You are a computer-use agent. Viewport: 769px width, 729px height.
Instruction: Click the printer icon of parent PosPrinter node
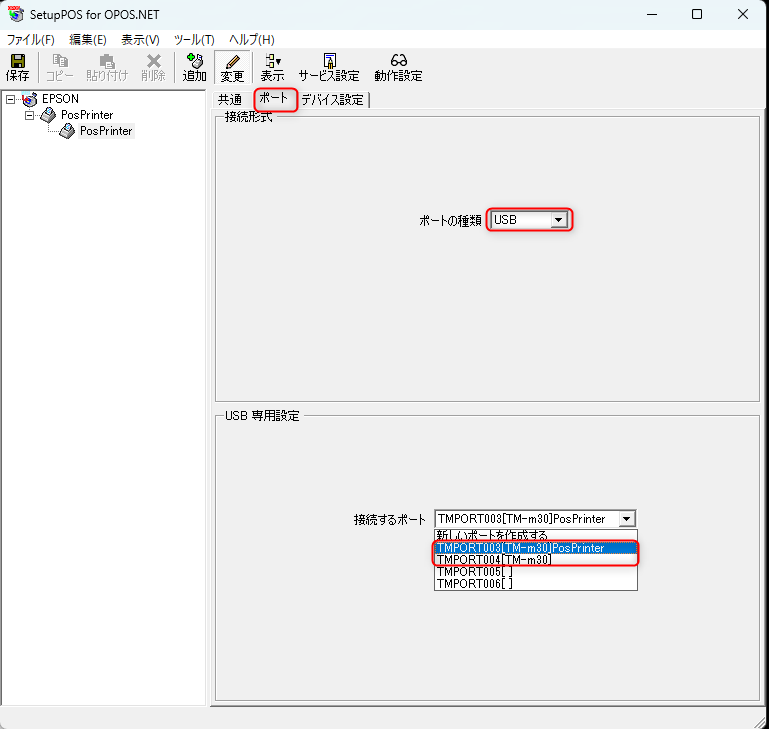click(48, 115)
